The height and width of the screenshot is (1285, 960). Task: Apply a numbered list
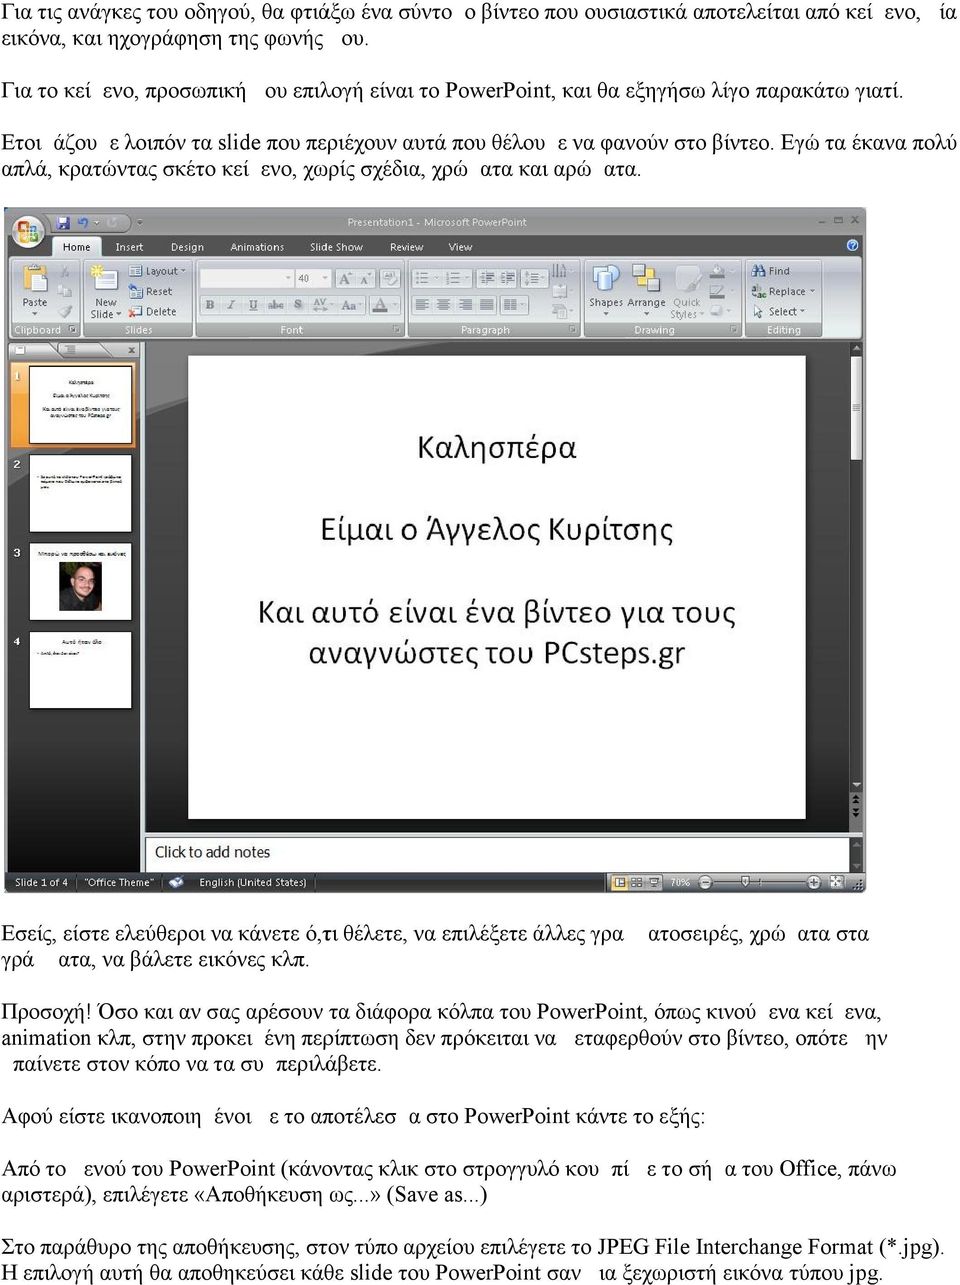[x=455, y=278]
